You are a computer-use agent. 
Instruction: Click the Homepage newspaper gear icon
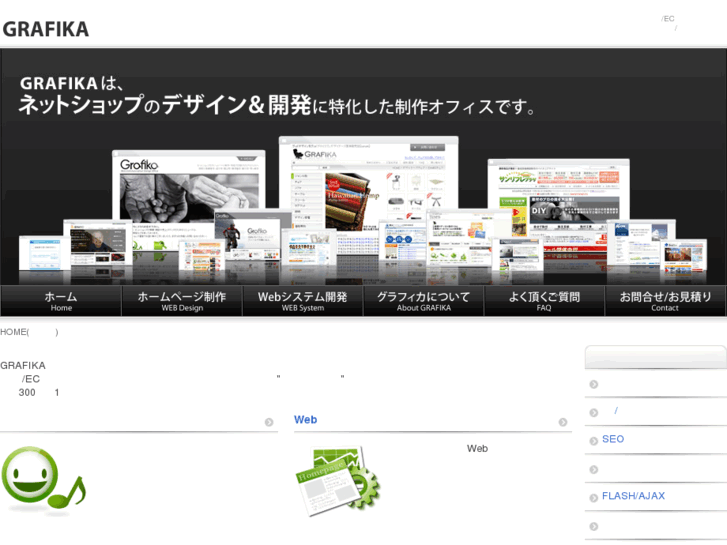pos(337,481)
